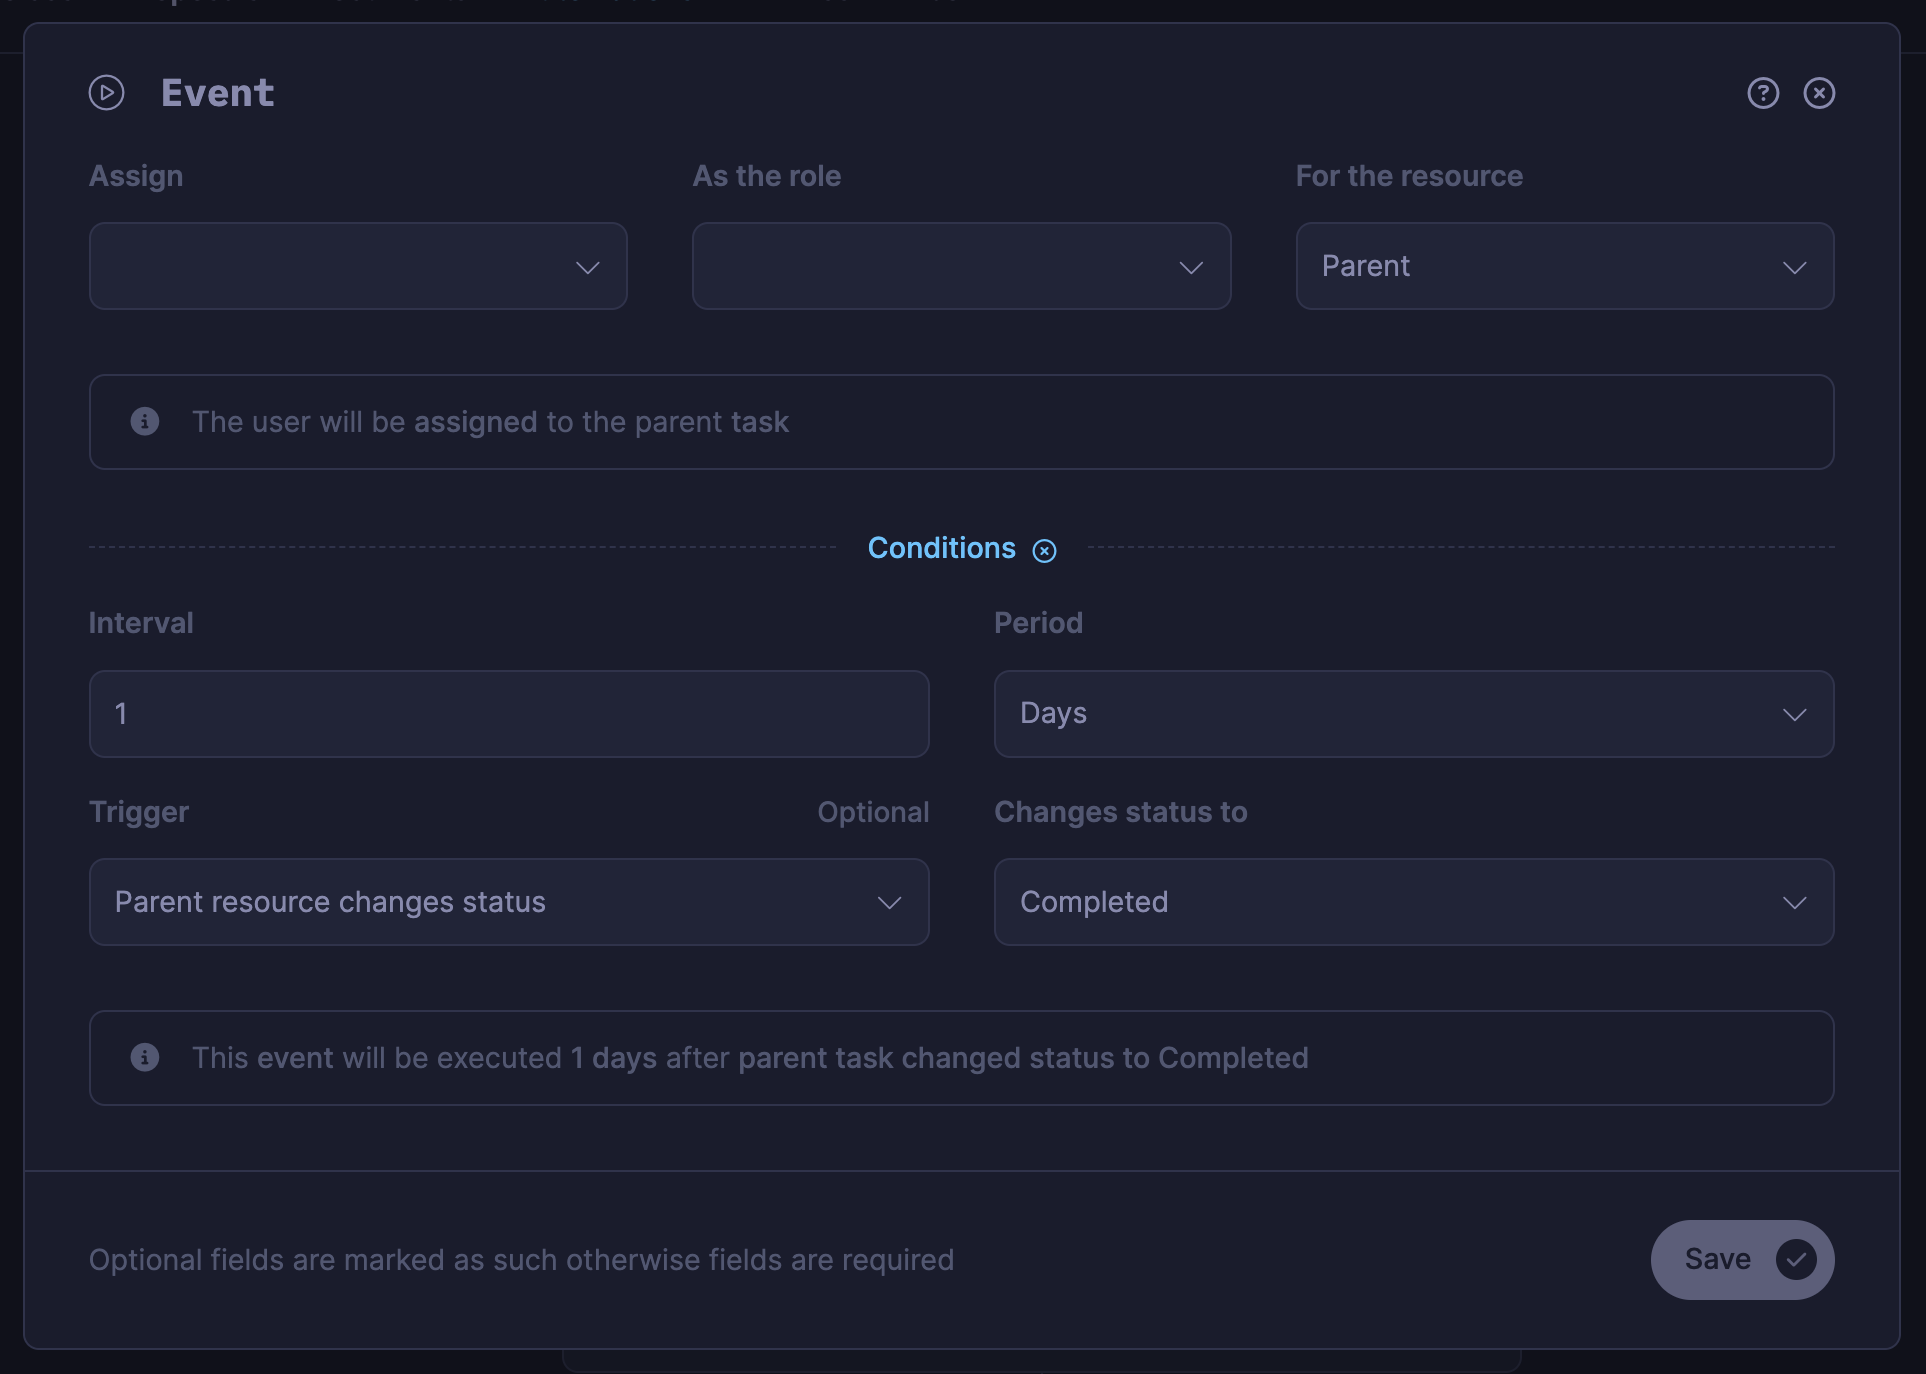The width and height of the screenshot is (1926, 1374).
Task: Close the Event dialog via the x icon
Action: [x=1820, y=93]
